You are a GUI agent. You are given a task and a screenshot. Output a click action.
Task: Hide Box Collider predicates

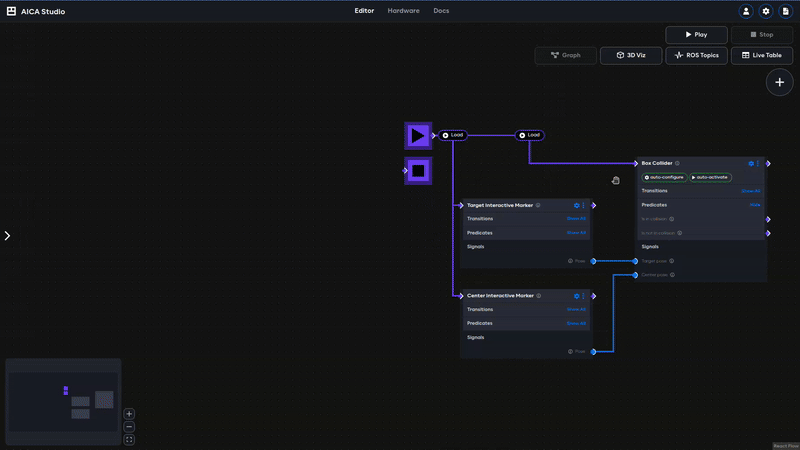[755, 205]
